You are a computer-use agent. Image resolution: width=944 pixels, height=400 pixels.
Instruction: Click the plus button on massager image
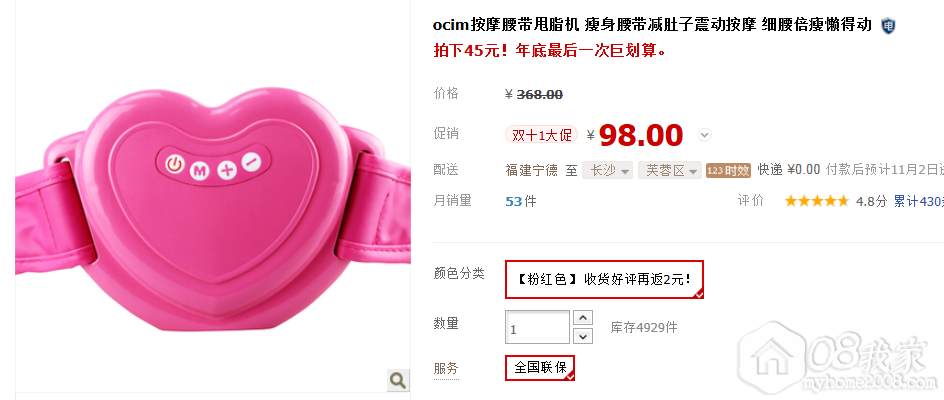pos(226,170)
